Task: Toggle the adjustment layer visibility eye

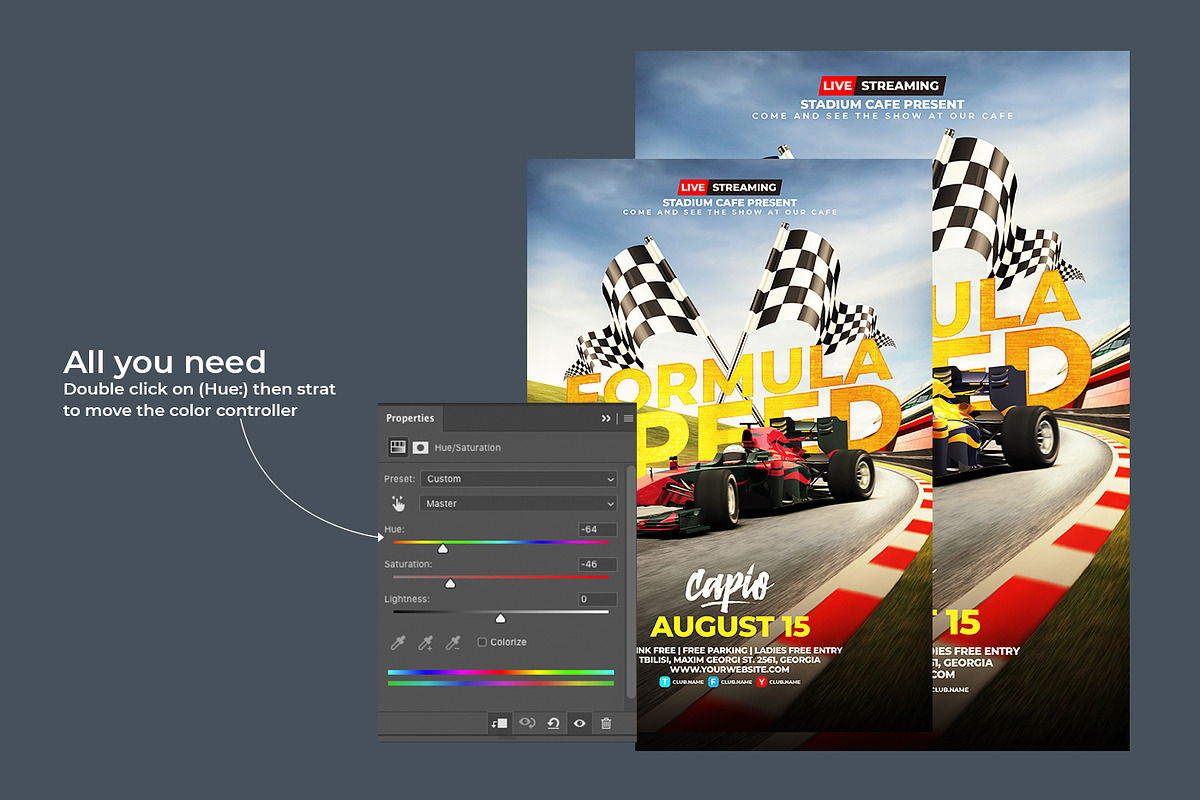Action: click(580, 723)
